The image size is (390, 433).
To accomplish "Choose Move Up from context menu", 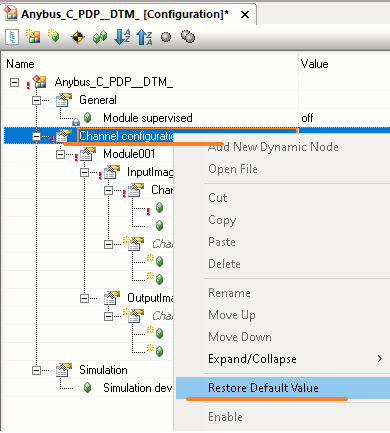I will [x=283, y=315].
